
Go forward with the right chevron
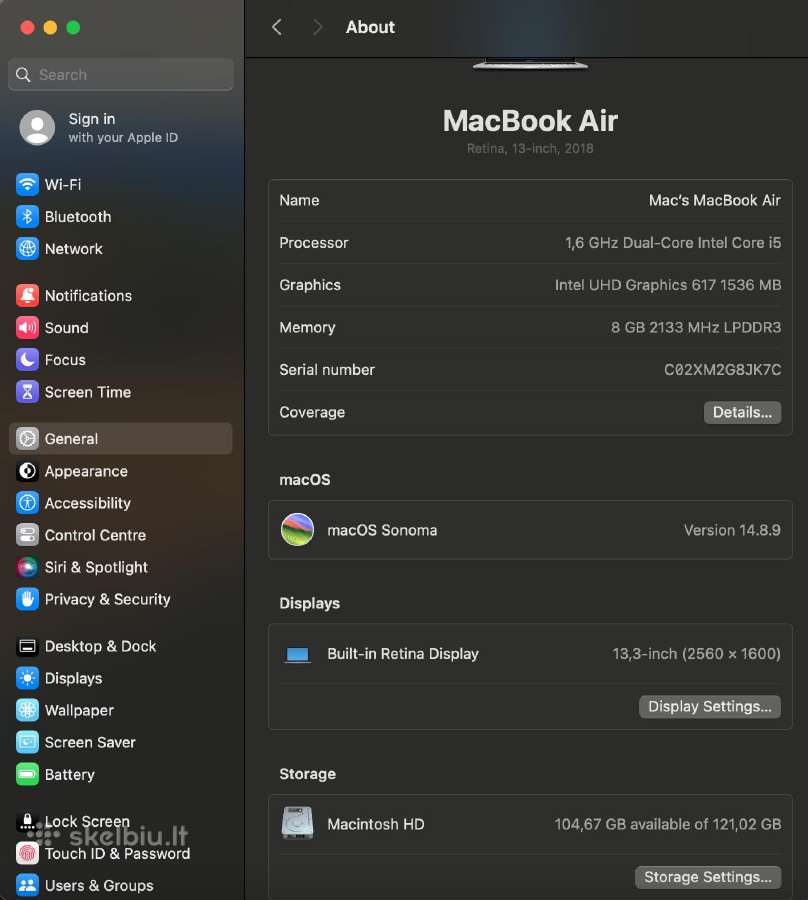click(x=317, y=27)
